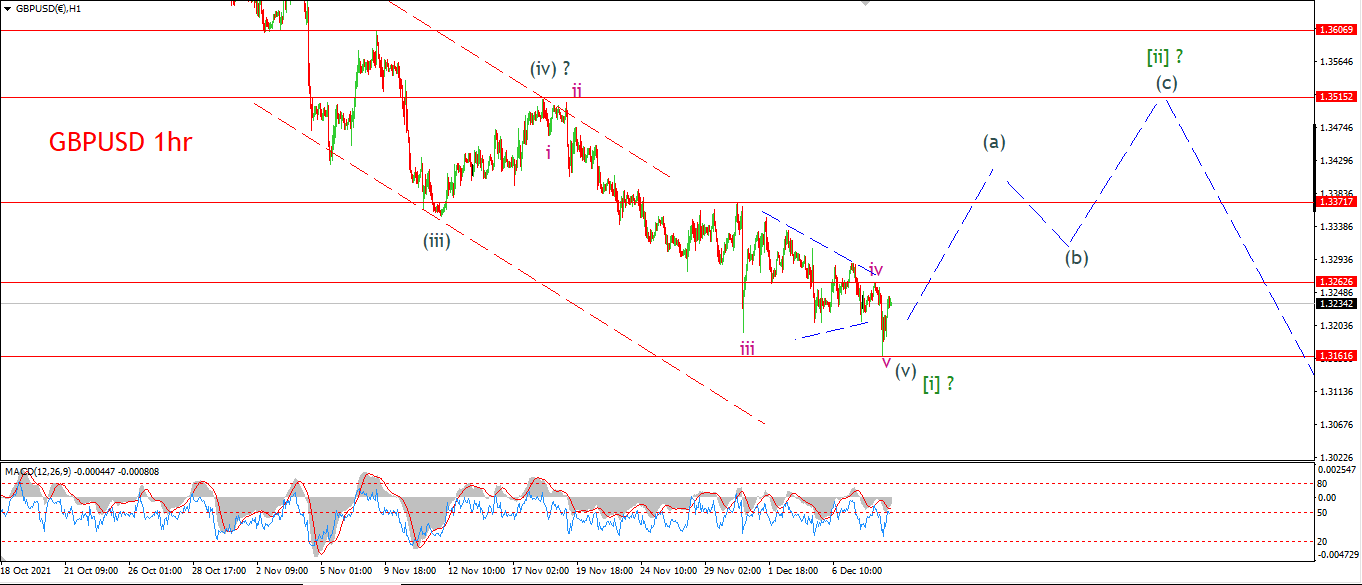Click the (b) projection wave label
The width and height of the screenshot is (1362, 585).
point(1076,258)
